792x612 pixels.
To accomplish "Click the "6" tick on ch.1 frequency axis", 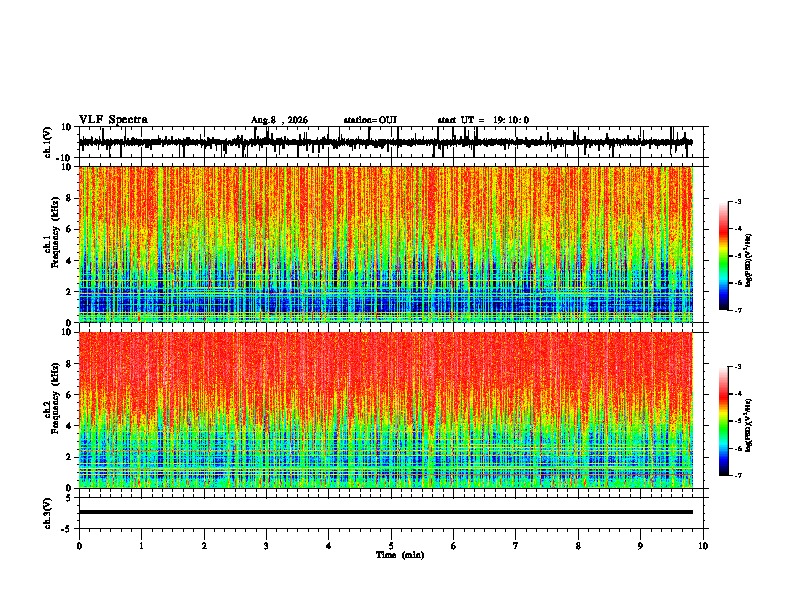I will pos(70,229).
